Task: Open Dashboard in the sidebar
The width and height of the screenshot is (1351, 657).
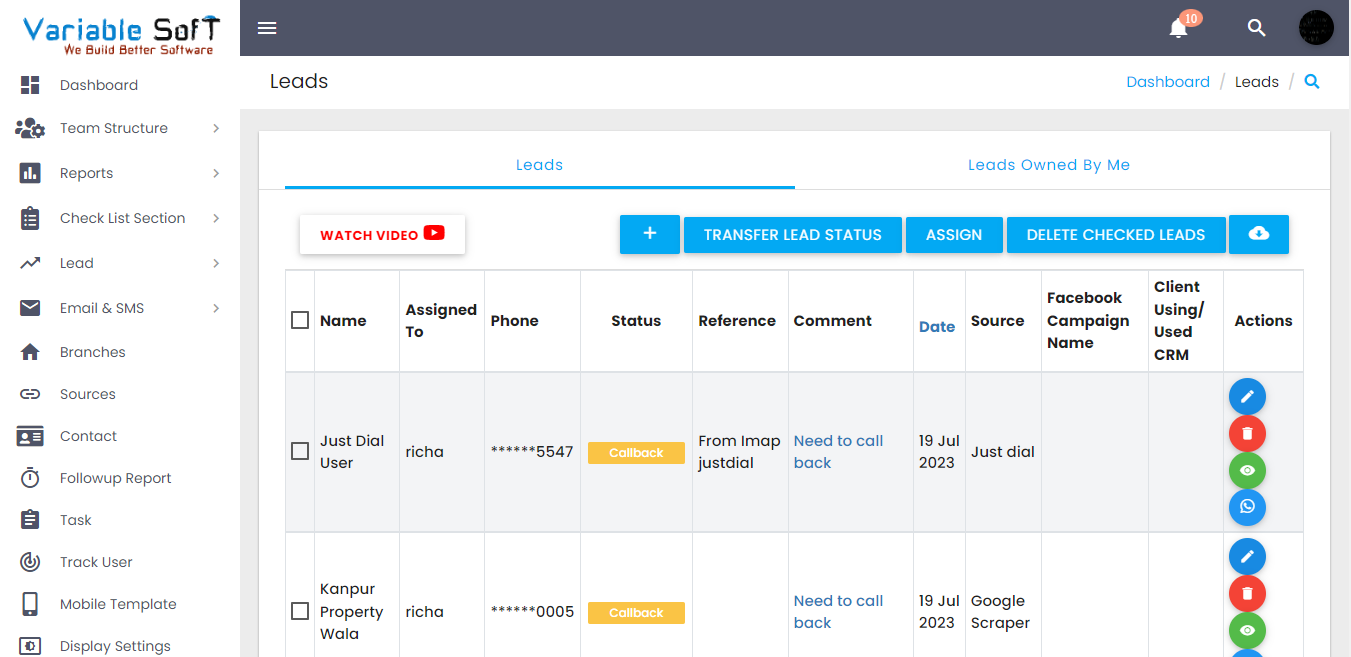Action: click(x=99, y=85)
